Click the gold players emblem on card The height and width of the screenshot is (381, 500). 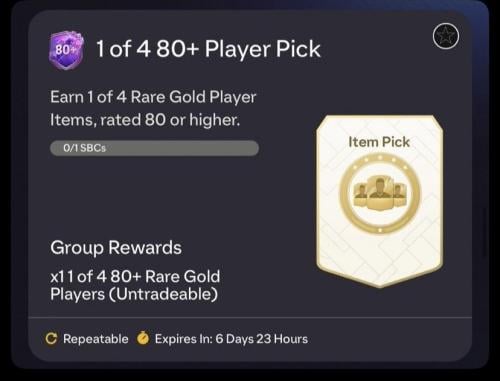pos(380,194)
